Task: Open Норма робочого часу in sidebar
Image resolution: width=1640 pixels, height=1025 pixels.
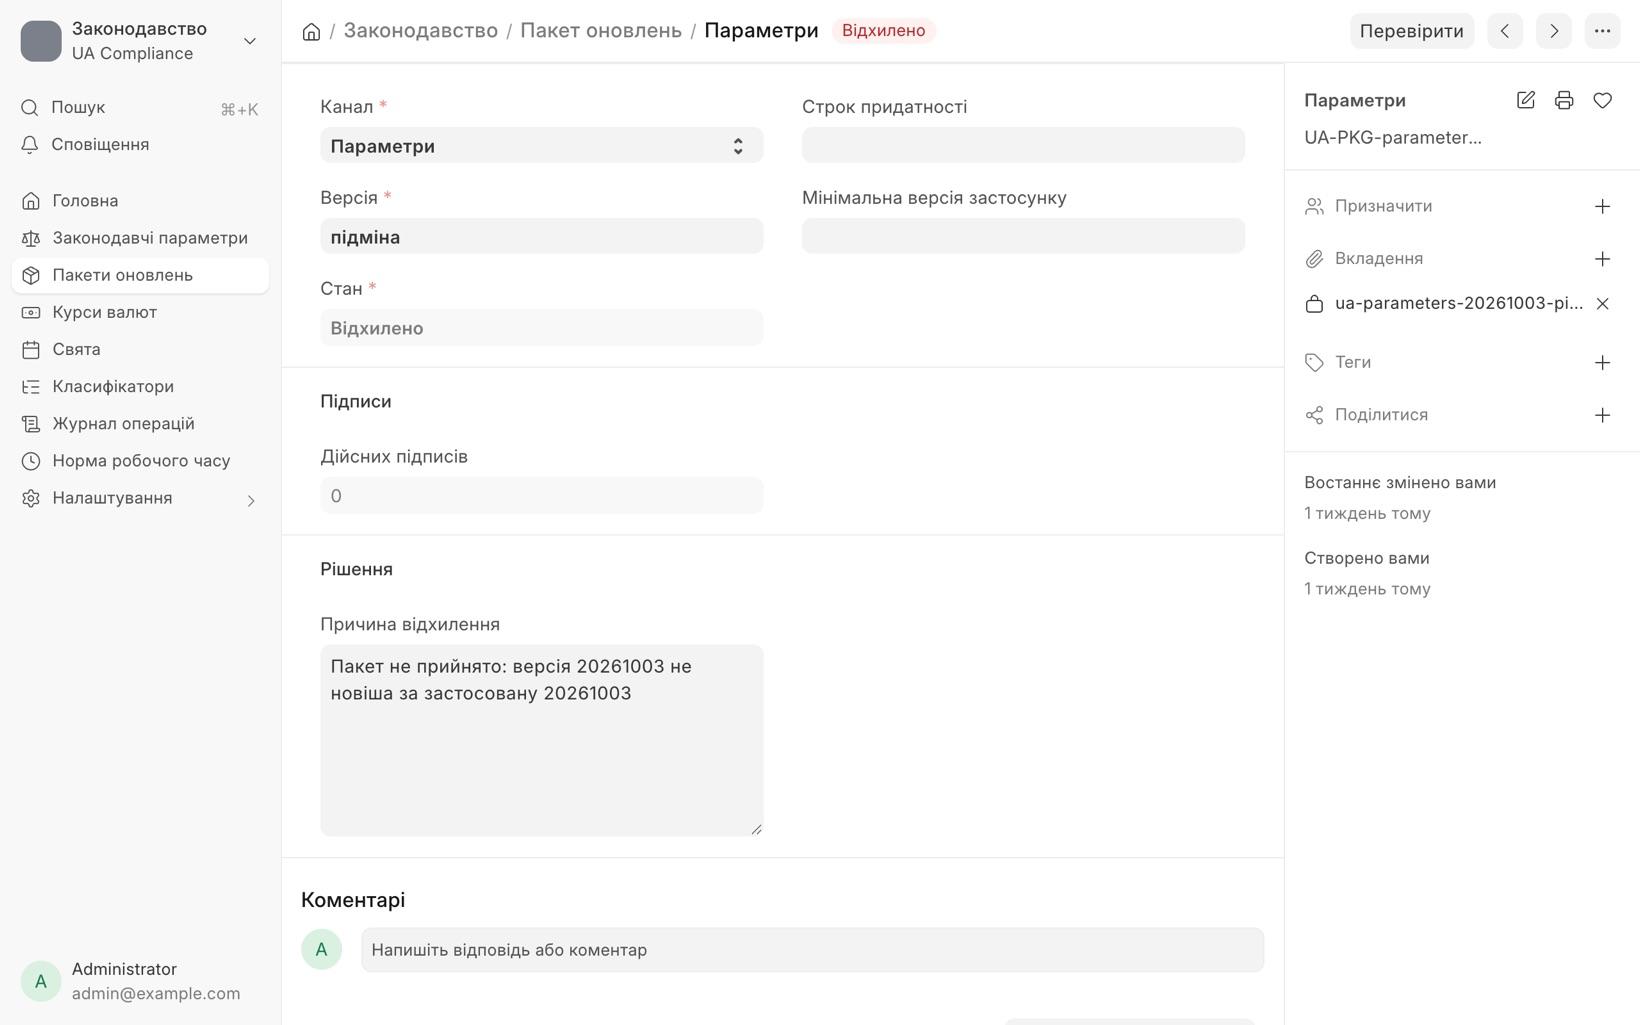Action: (140, 461)
